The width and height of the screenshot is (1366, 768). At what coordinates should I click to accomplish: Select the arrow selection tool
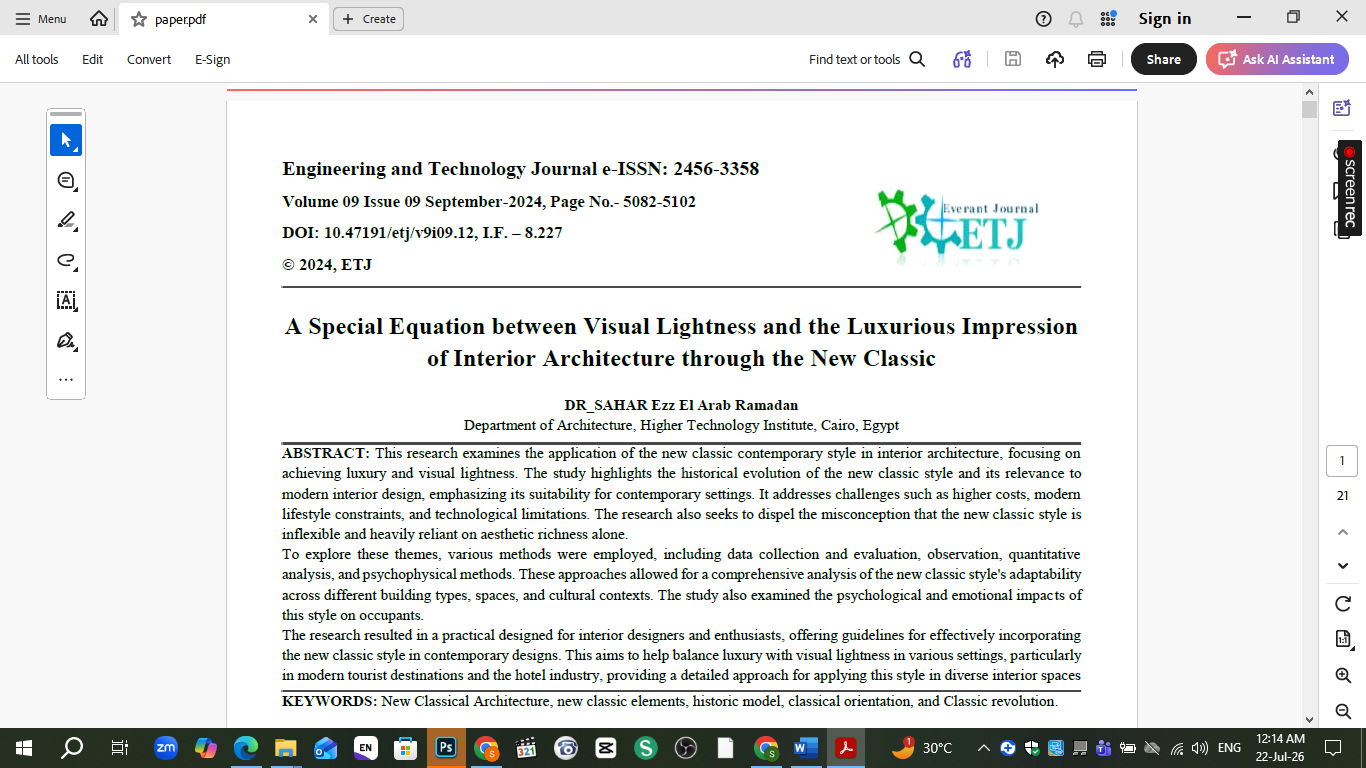point(66,140)
